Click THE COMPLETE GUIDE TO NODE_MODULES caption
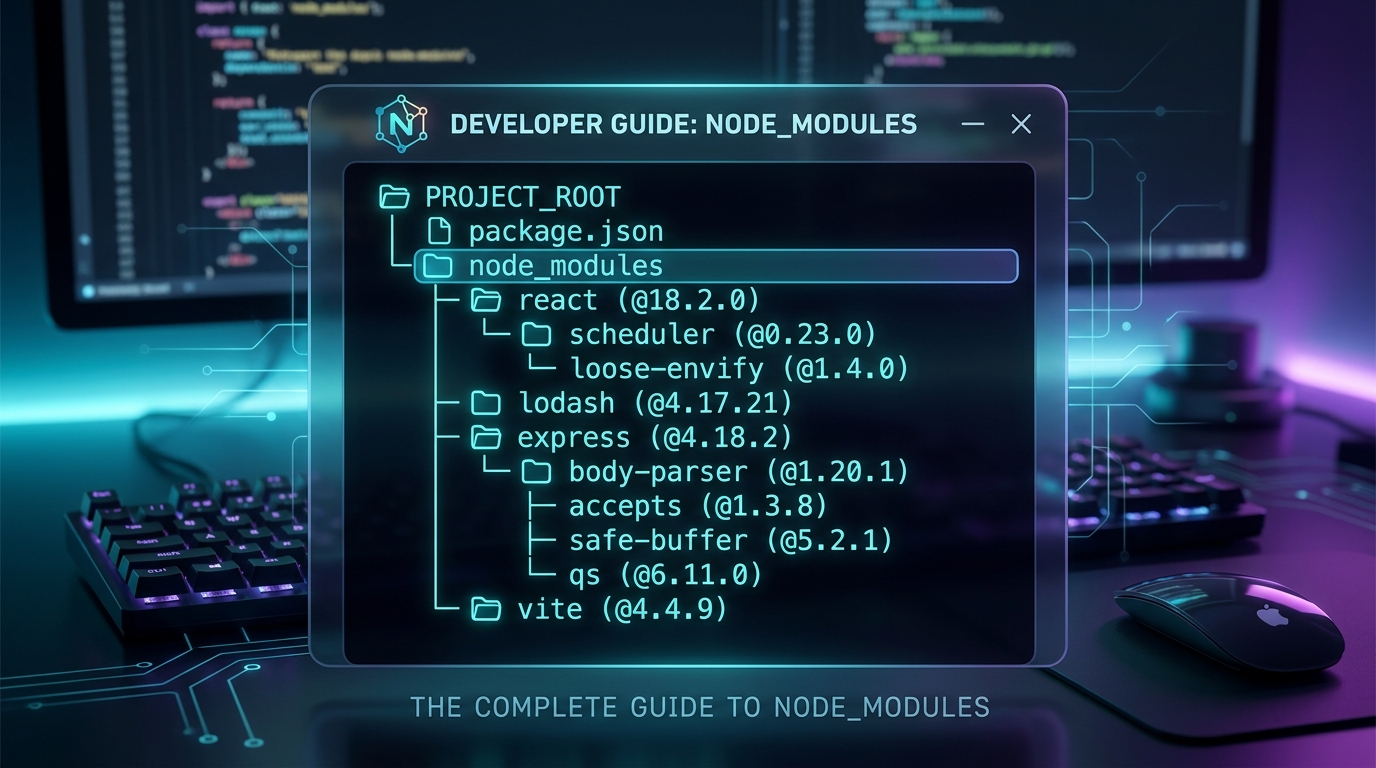Screen dimensions: 1376x768 pyautogui.click(x=700, y=707)
